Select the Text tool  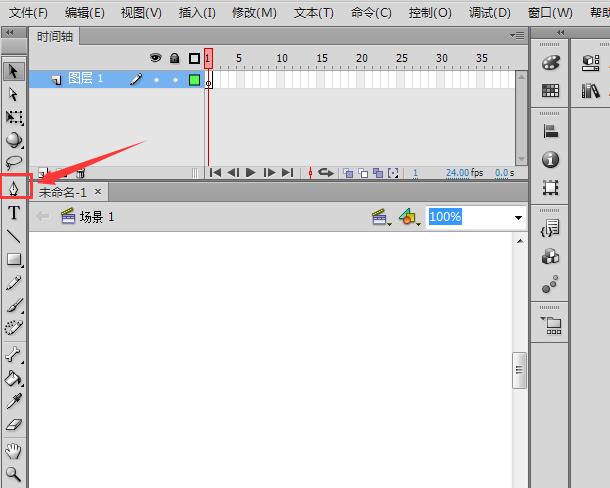pos(14,212)
